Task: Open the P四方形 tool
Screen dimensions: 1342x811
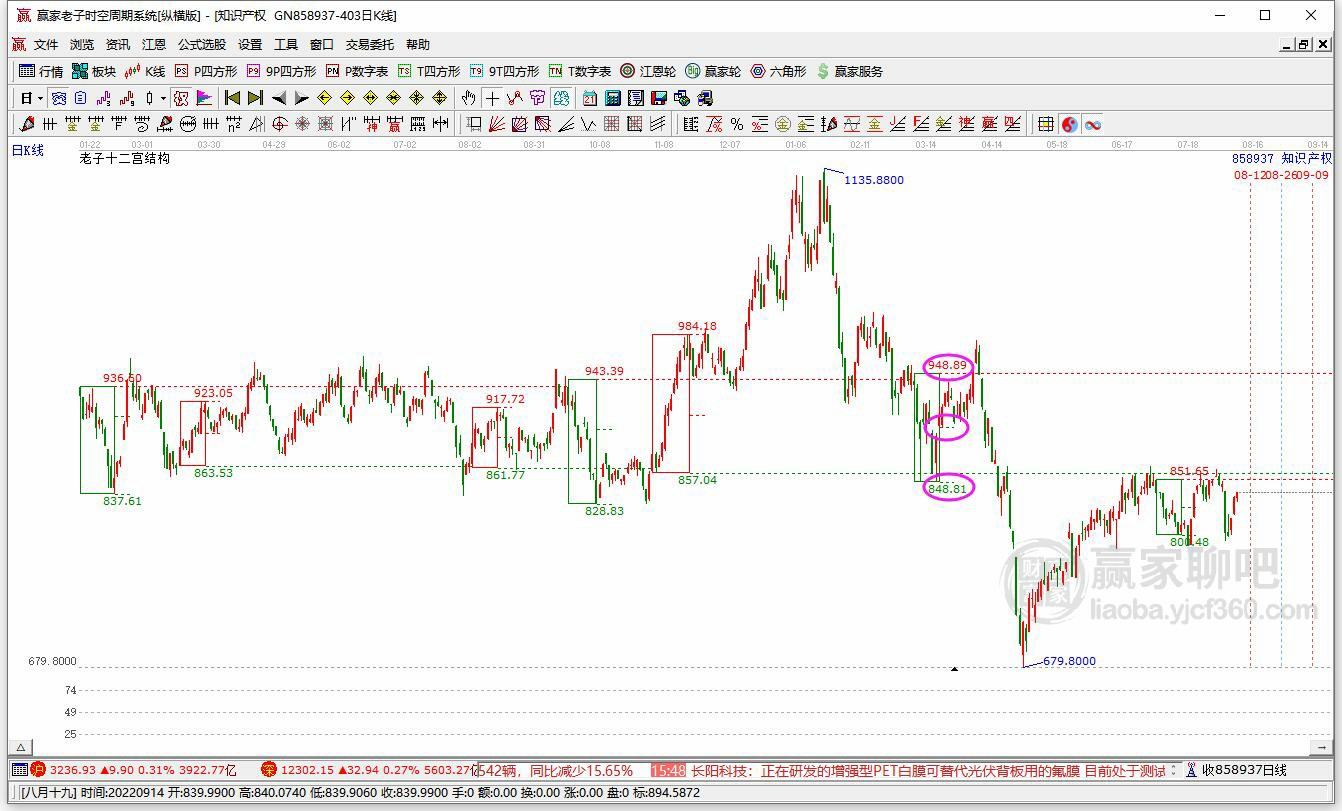Action: click(x=206, y=71)
